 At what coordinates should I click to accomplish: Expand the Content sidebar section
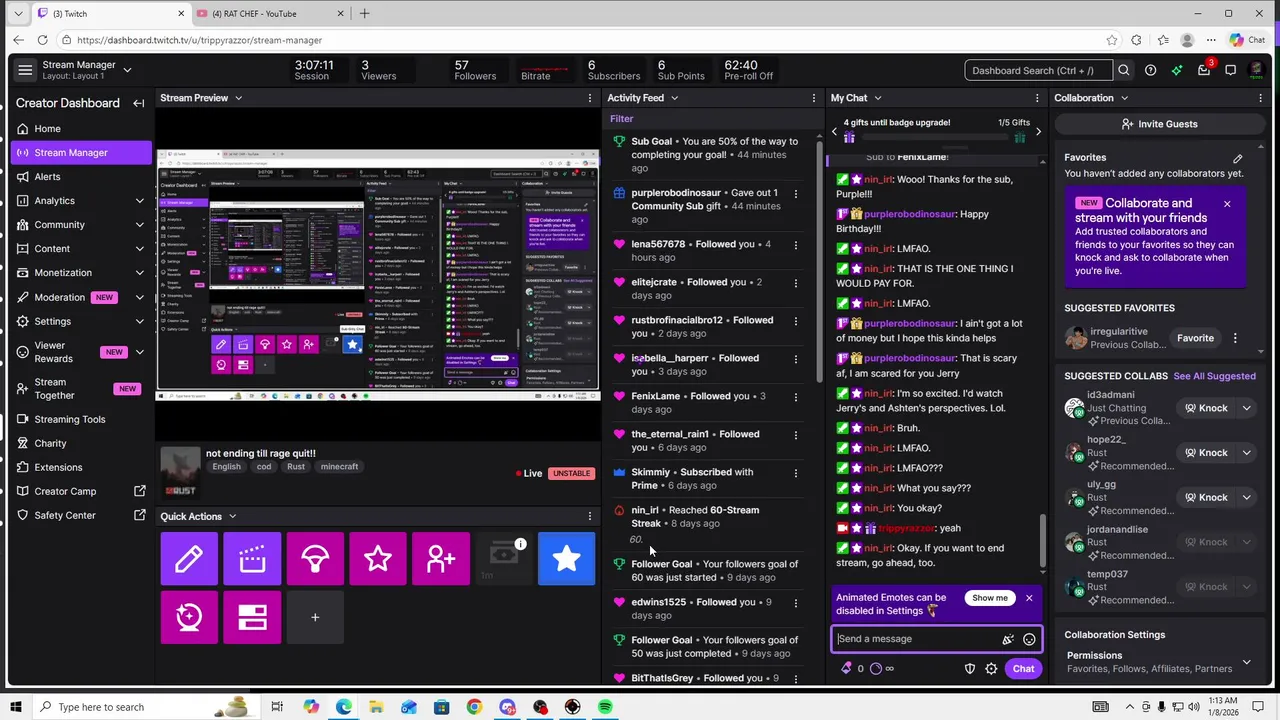point(139,249)
